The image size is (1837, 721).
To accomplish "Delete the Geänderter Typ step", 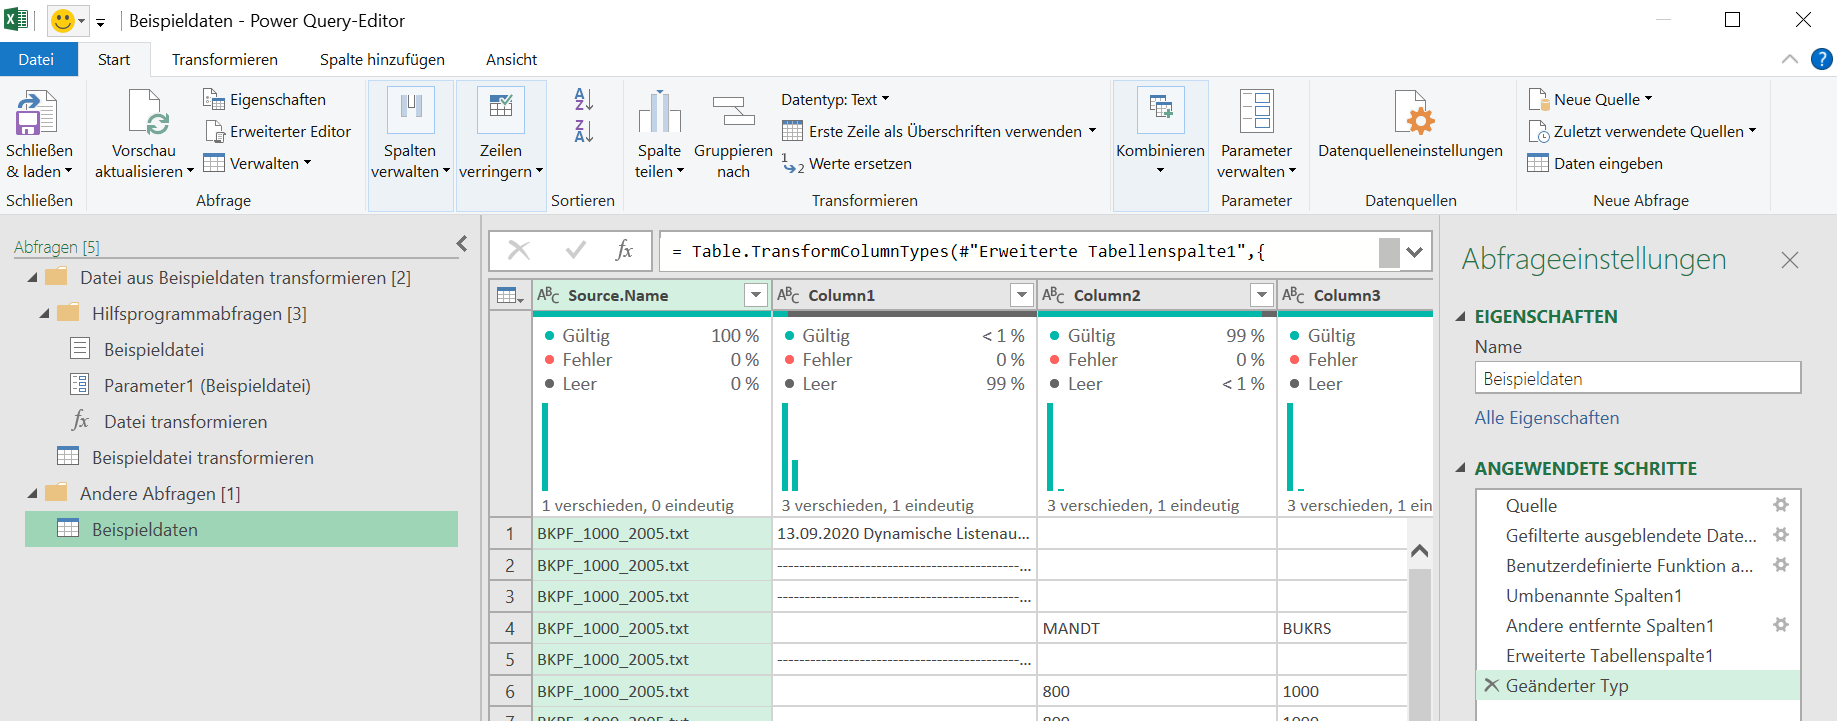I will click(1491, 685).
